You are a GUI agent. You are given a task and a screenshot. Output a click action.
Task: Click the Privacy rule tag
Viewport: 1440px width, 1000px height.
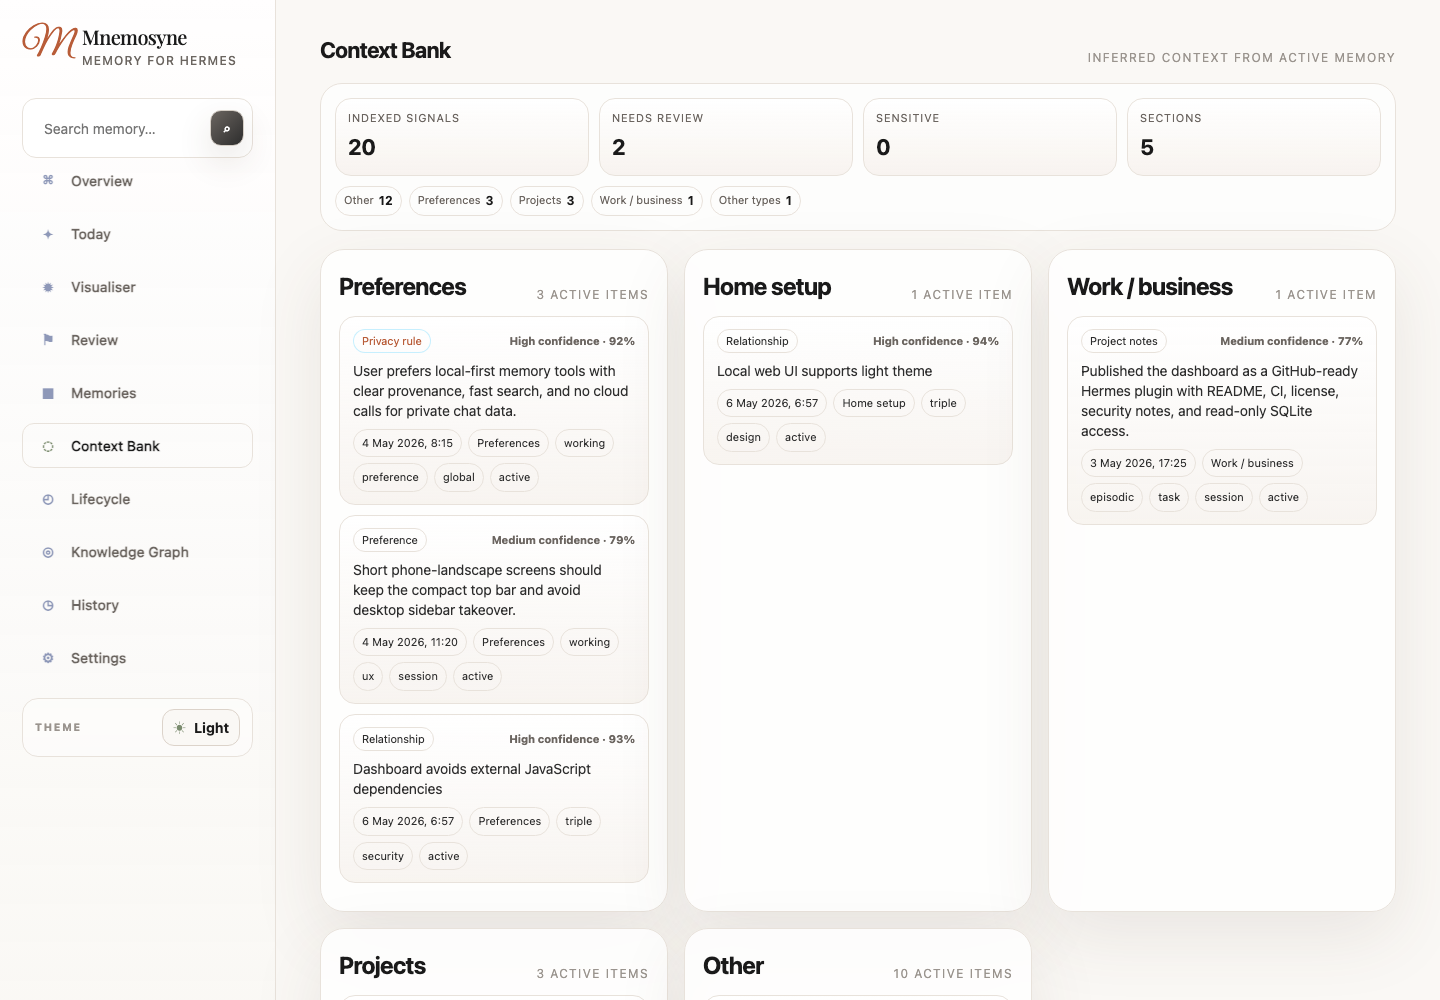click(x=392, y=342)
